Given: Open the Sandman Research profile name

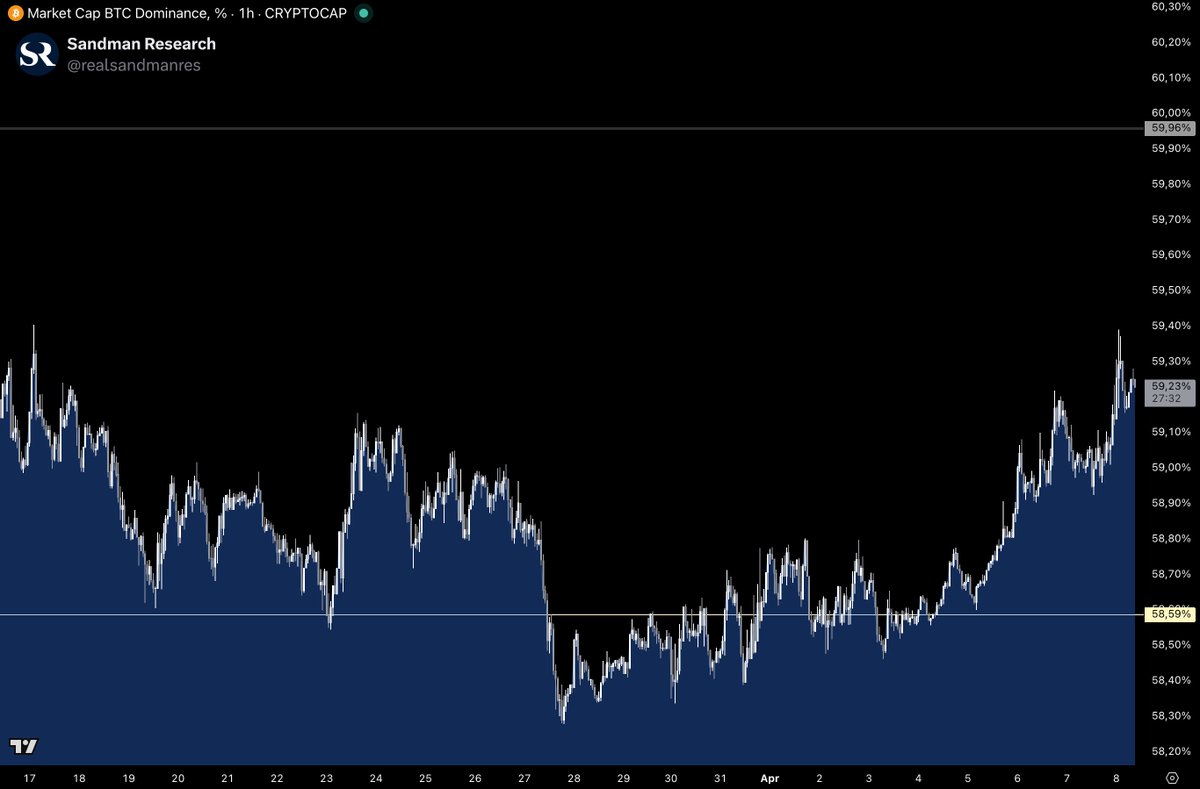Looking at the screenshot, I should tap(141, 44).
